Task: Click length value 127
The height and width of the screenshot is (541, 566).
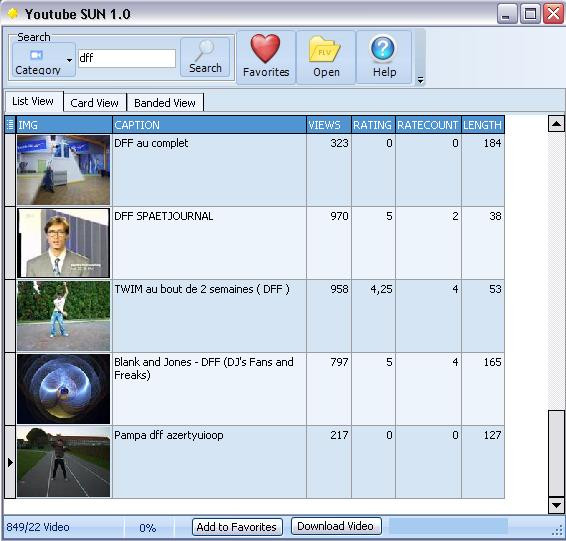Action: [492, 435]
